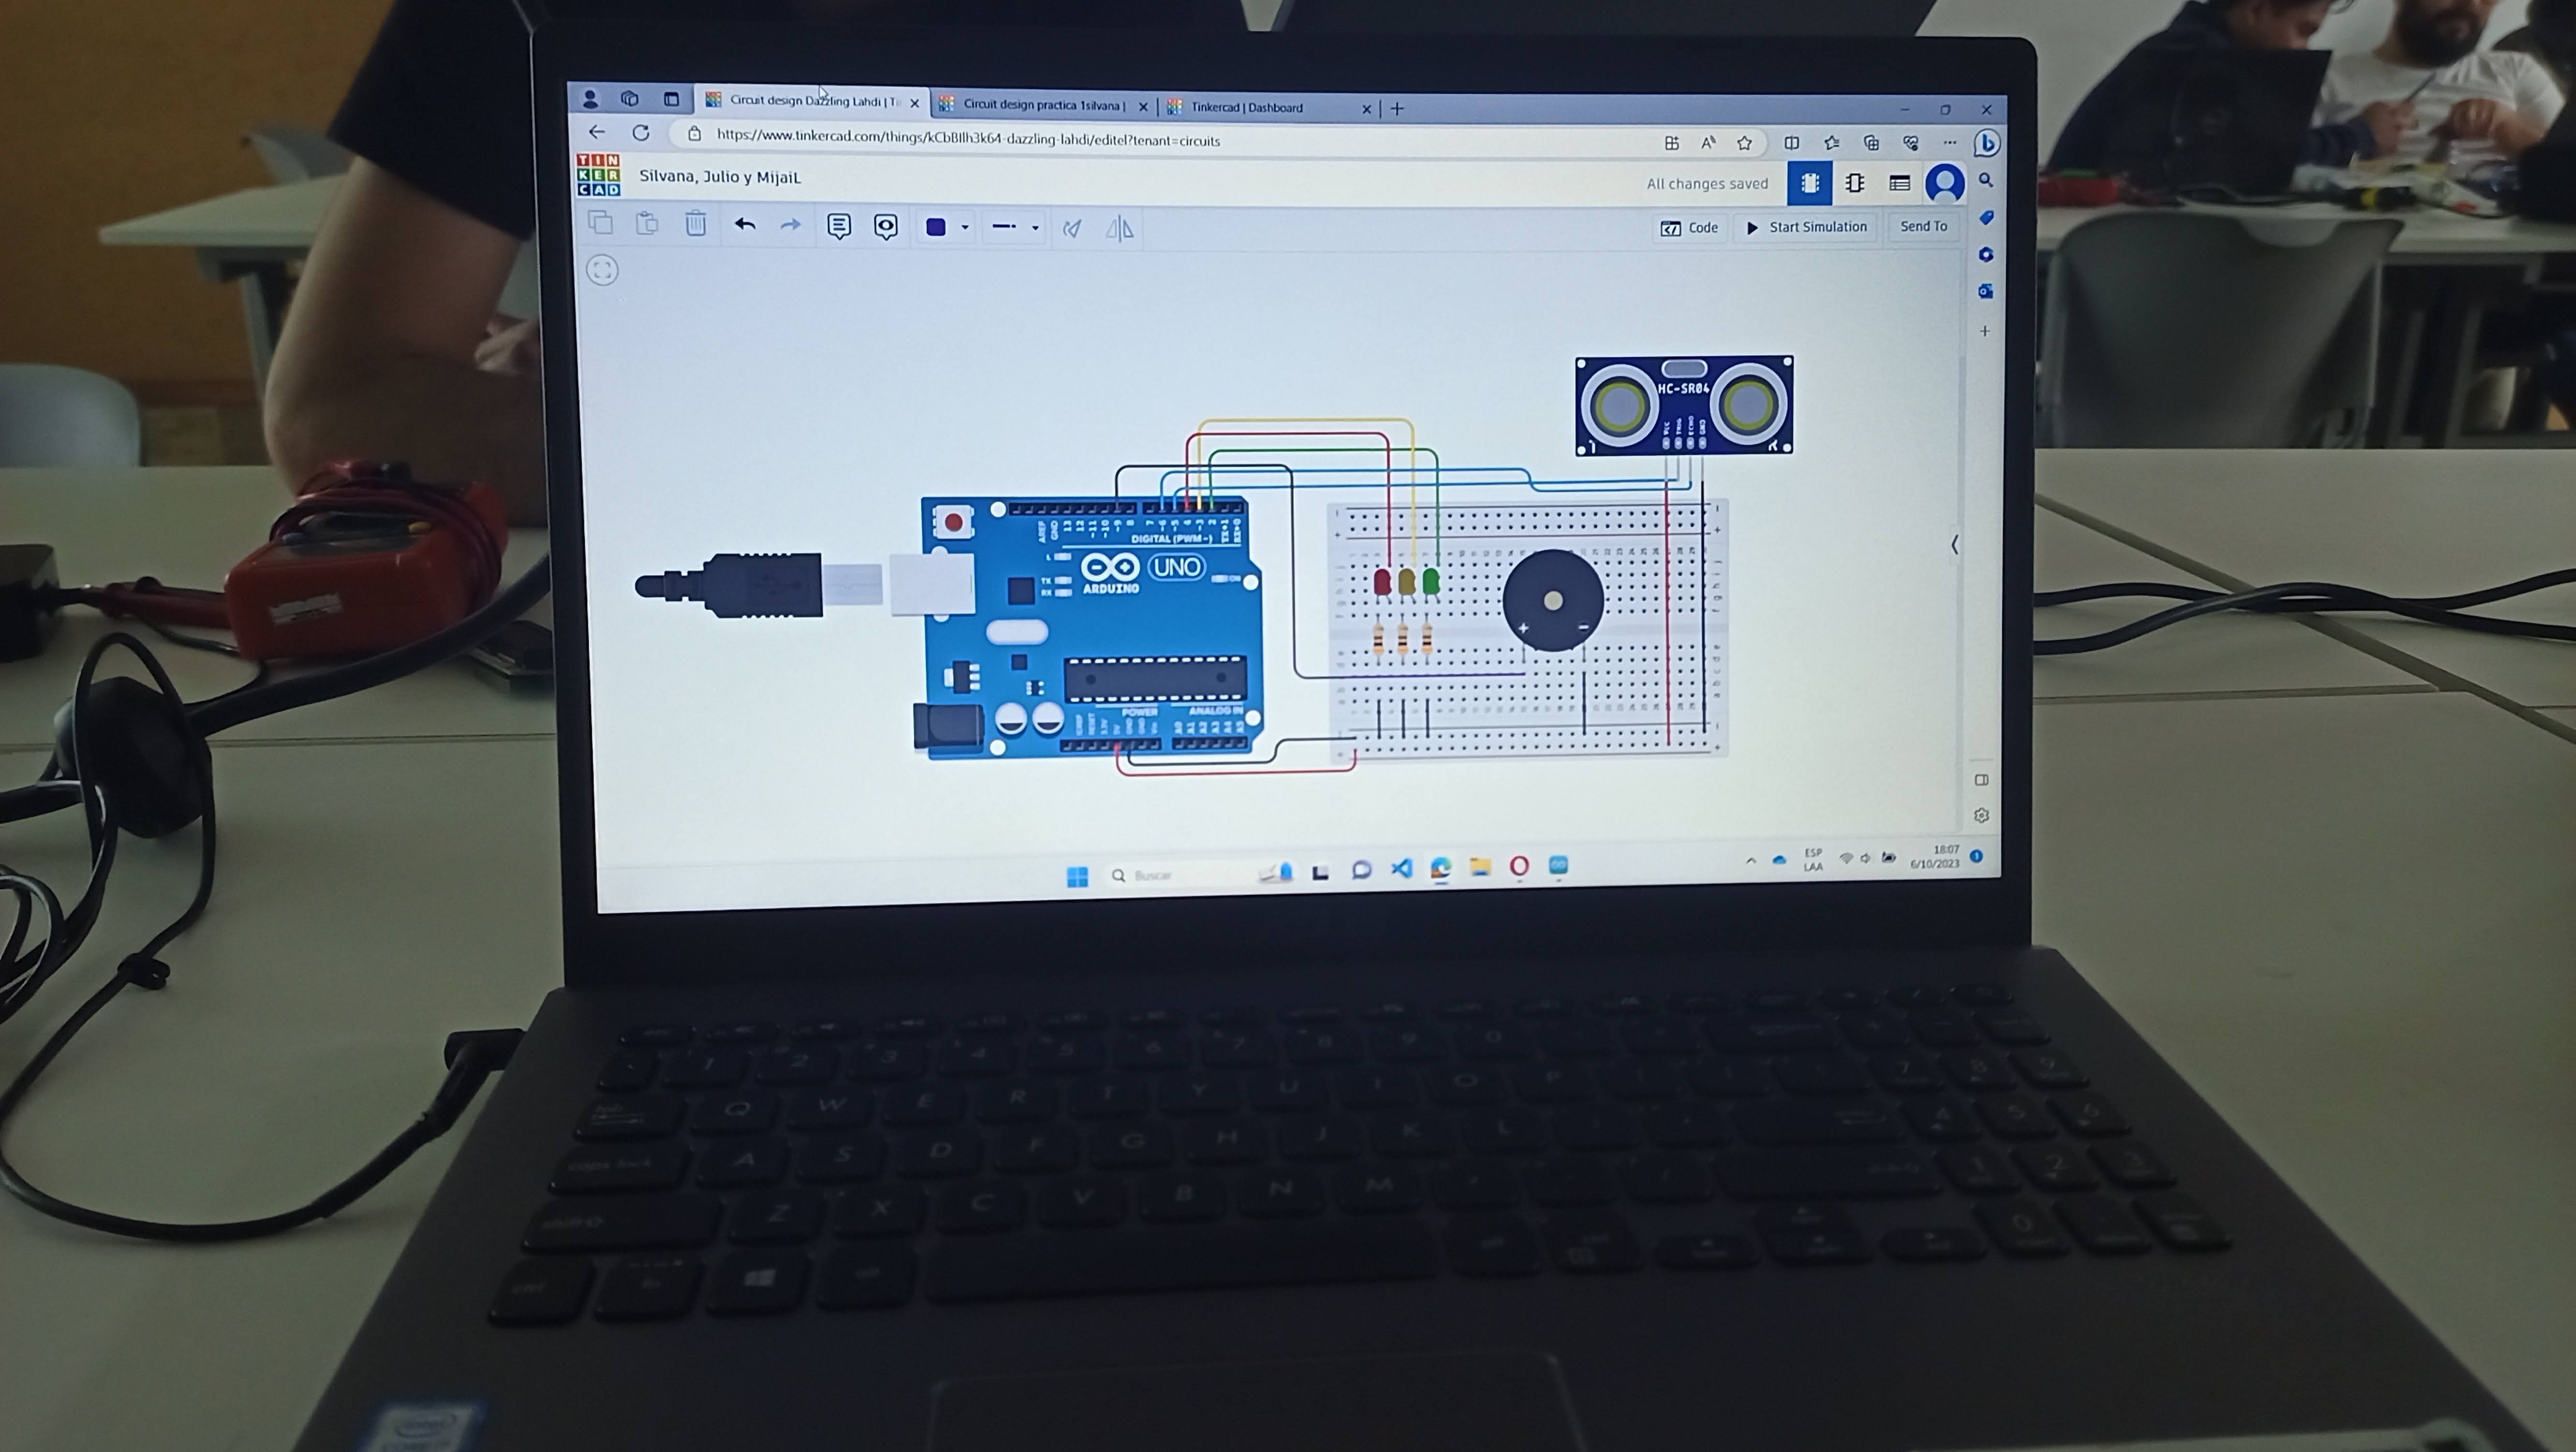This screenshot has width=2576, height=1452.
Task: Undo the last circuit change
Action: click(x=745, y=224)
